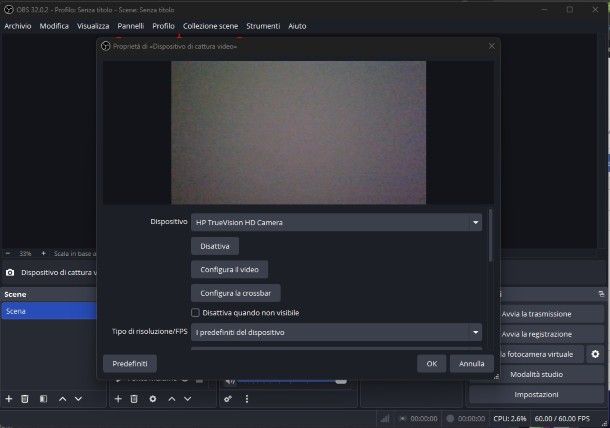Click the Scene panel header
The width and height of the screenshot is (610, 428).
click(49, 295)
